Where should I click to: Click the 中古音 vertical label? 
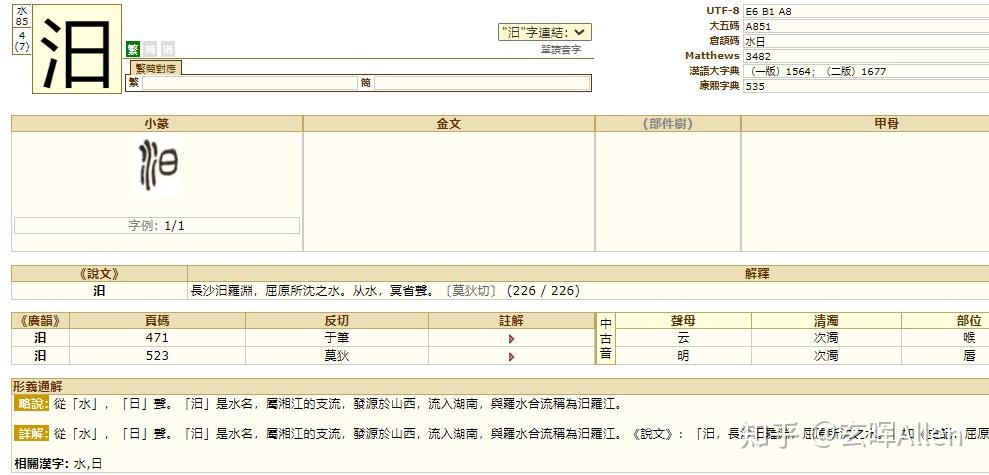606,339
